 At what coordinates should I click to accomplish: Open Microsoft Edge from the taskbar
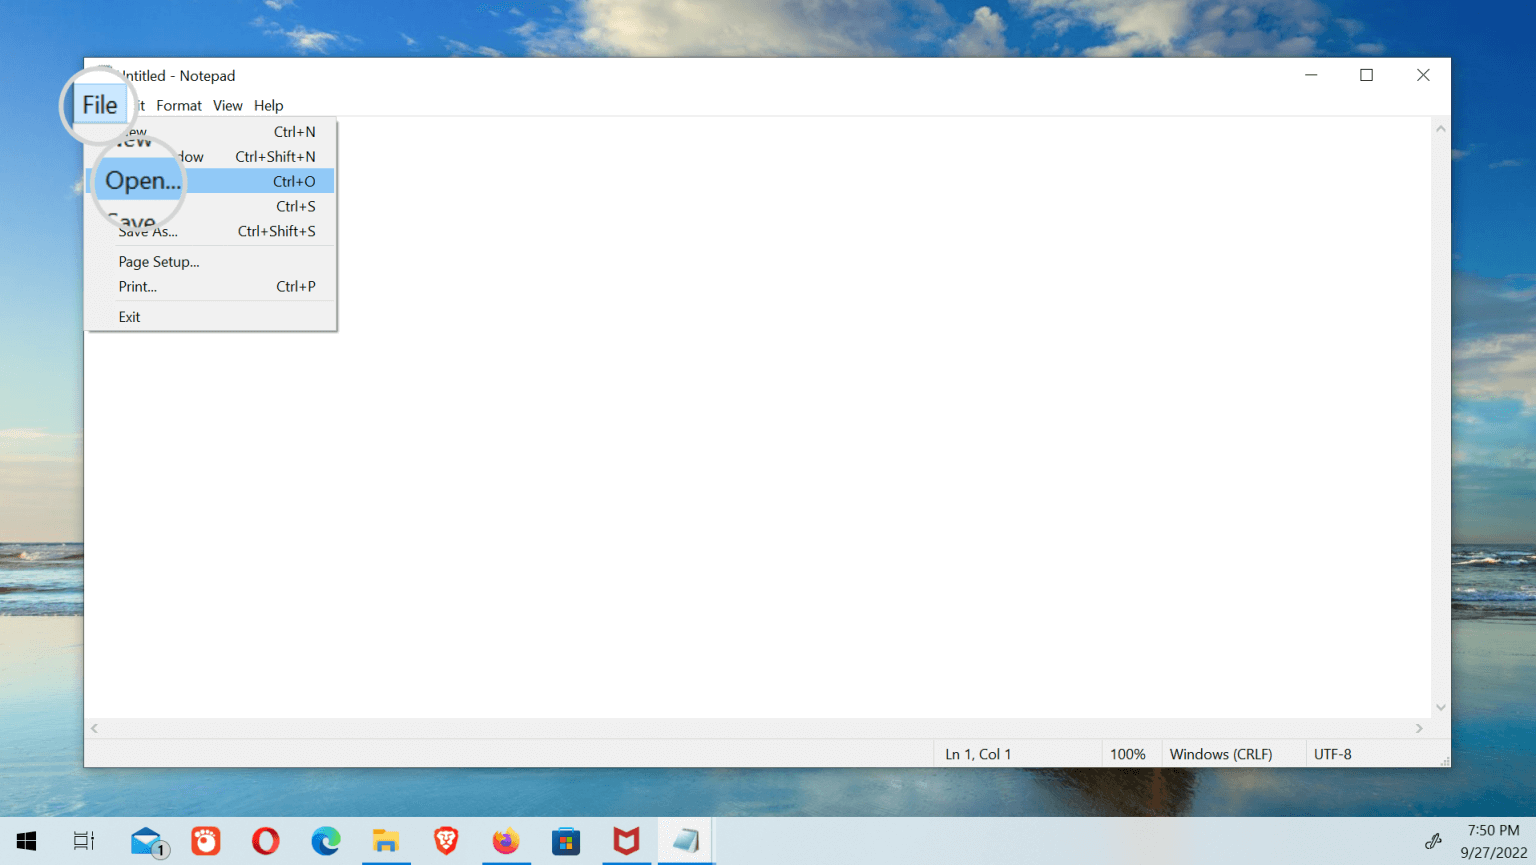click(x=326, y=841)
